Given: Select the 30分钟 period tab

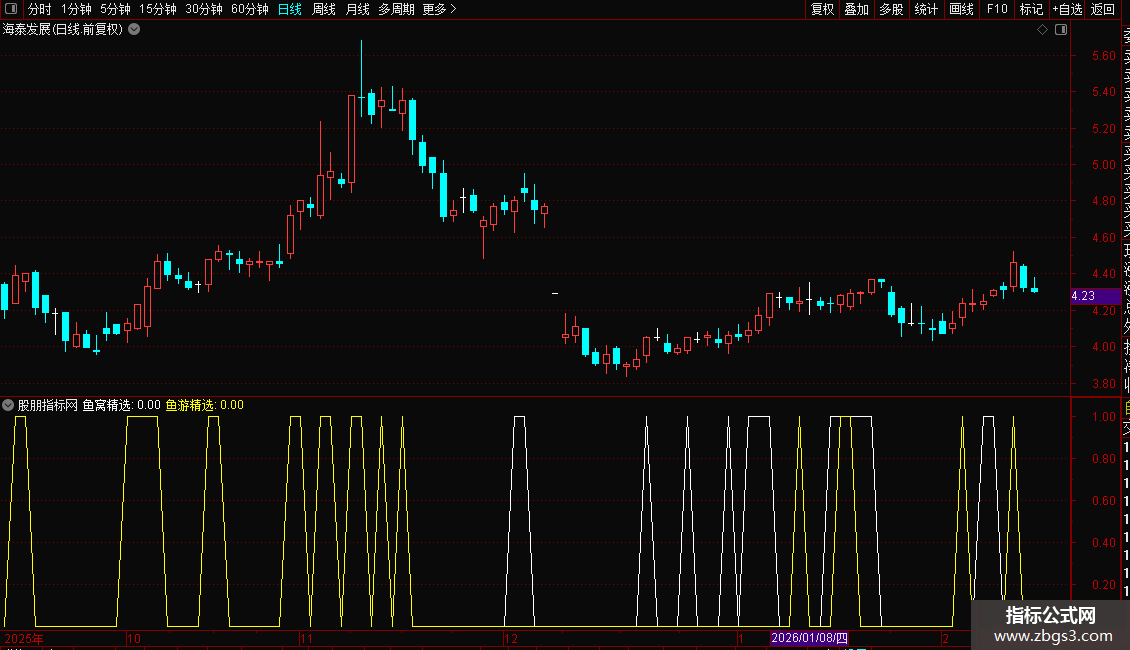Looking at the screenshot, I should tap(204, 9).
